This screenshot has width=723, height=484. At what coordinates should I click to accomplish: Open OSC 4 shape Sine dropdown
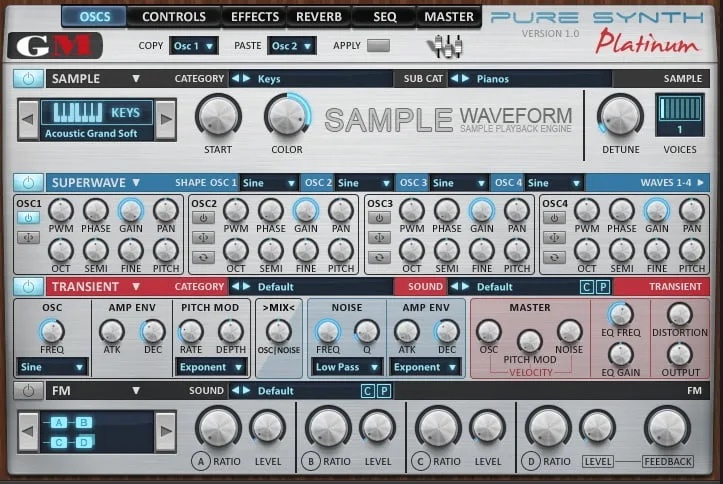tap(554, 183)
